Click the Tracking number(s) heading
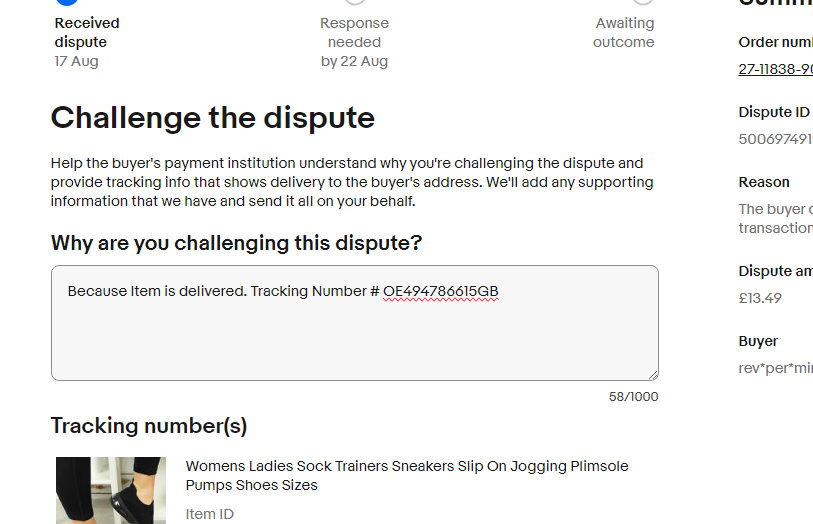This screenshot has width=813, height=524. click(x=149, y=426)
